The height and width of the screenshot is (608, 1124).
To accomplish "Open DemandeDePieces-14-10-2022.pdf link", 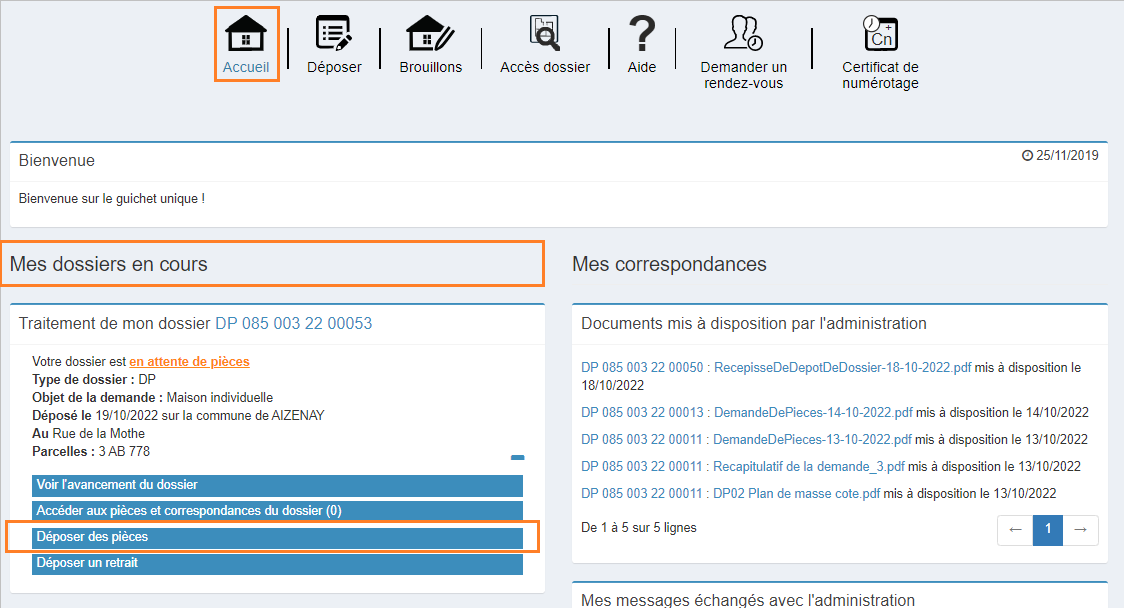I will [x=813, y=412].
